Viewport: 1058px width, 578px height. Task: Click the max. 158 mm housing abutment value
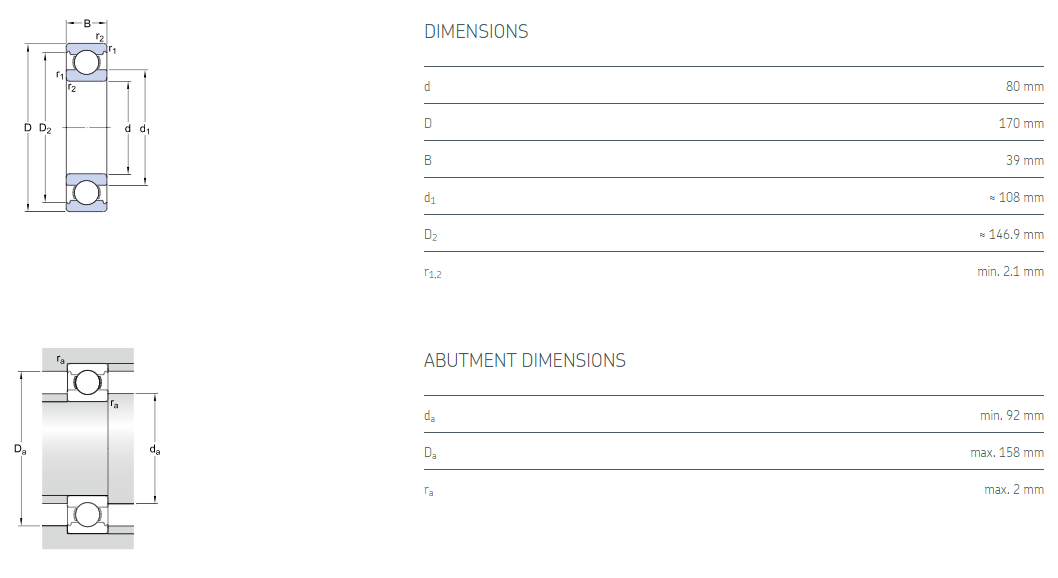point(1006,453)
